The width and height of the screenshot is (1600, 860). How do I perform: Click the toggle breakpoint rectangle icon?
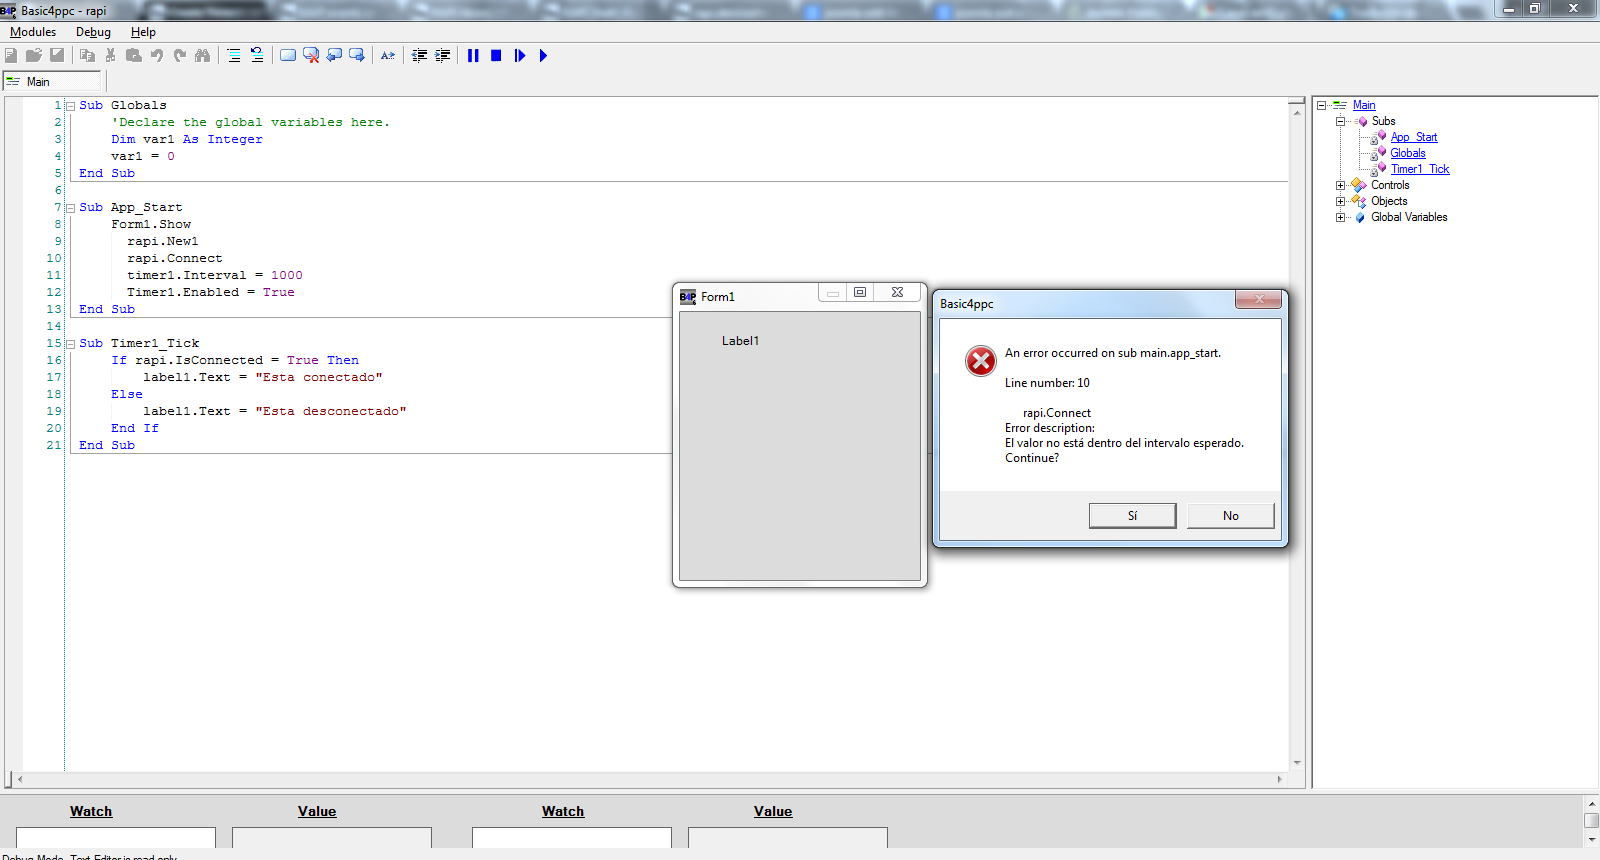click(x=288, y=56)
